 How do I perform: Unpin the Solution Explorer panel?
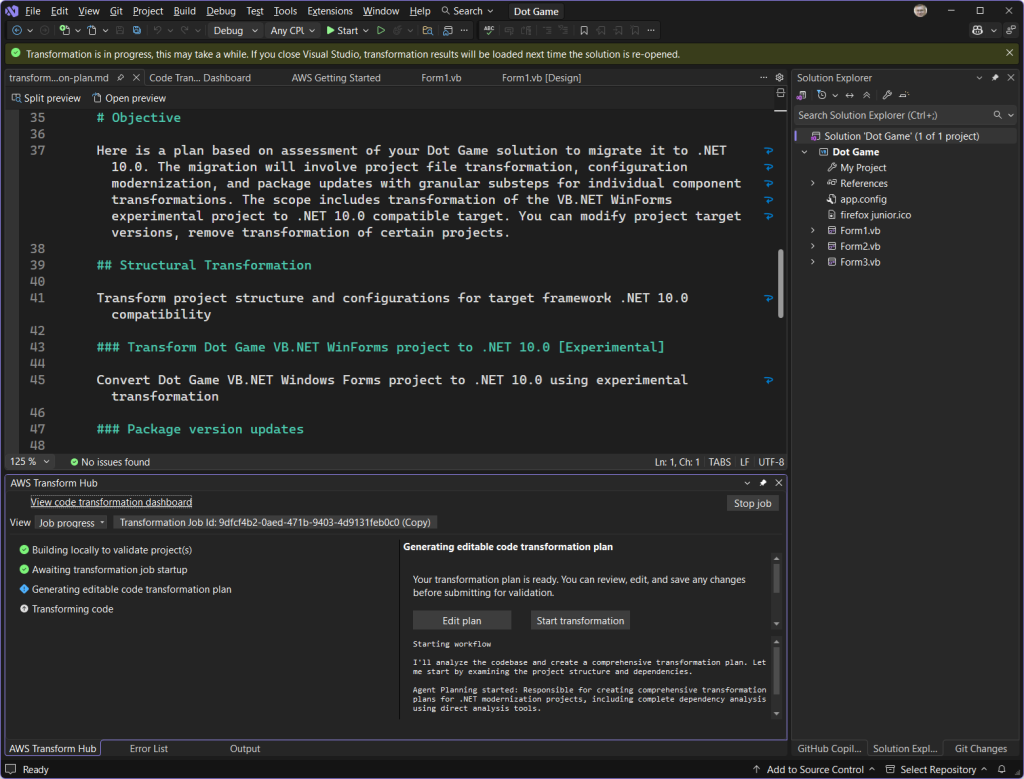[995, 78]
